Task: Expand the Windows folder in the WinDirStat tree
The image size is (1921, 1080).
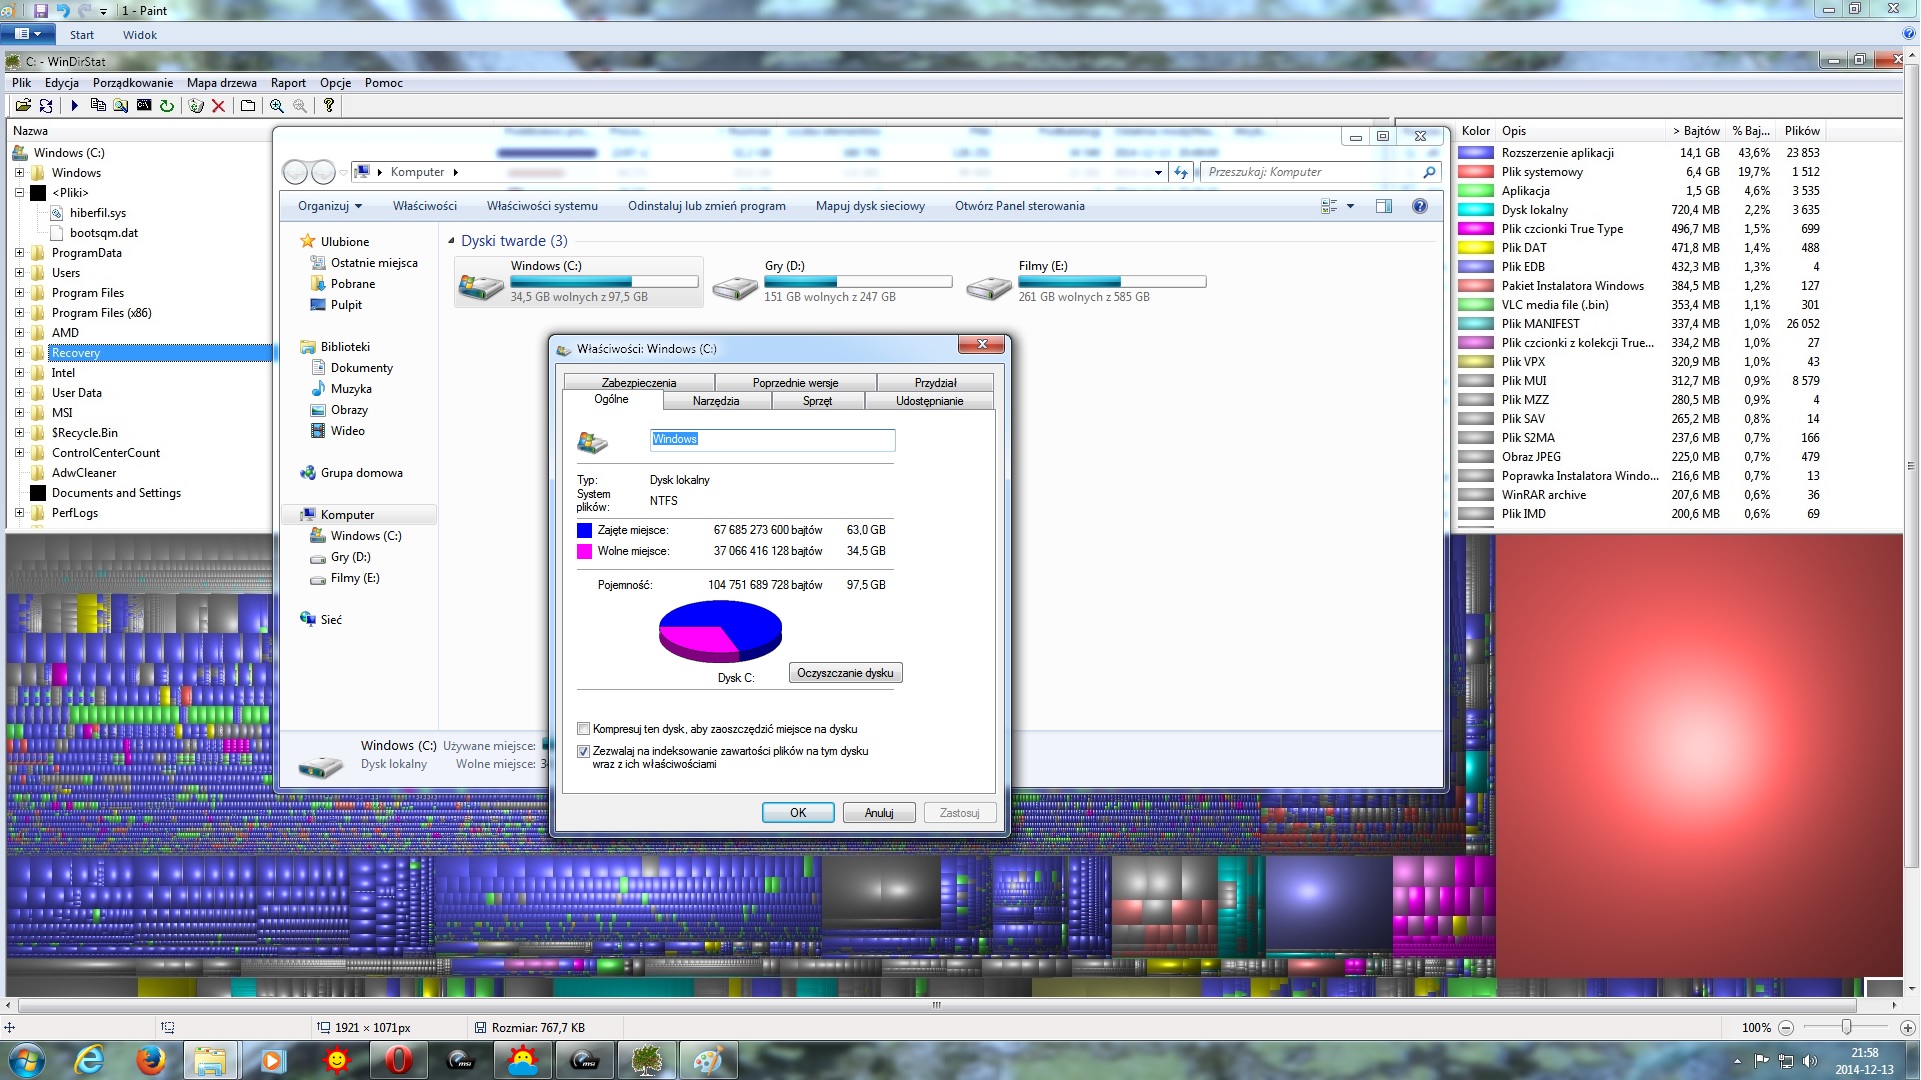Action: click(19, 173)
